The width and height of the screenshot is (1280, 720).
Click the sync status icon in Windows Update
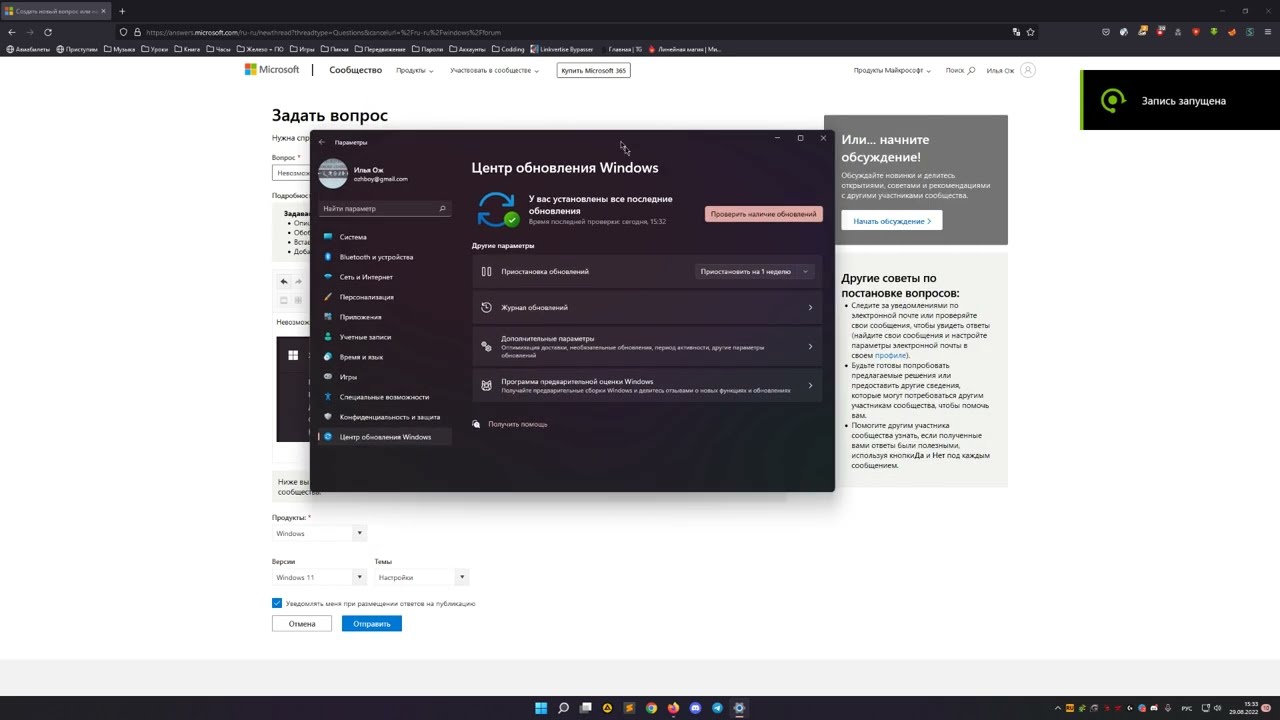click(x=497, y=210)
